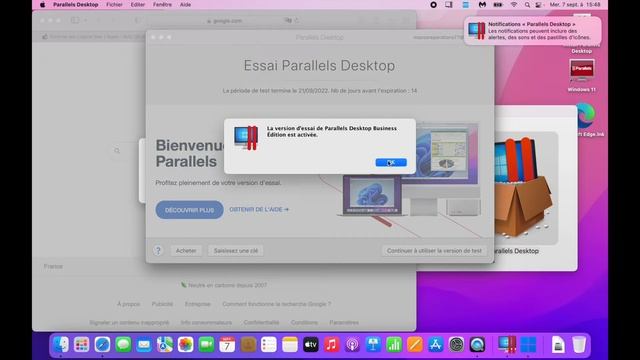Open Comment fonctionne la recherche Google link
The image size is (640, 360).
(x=277, y=304)
